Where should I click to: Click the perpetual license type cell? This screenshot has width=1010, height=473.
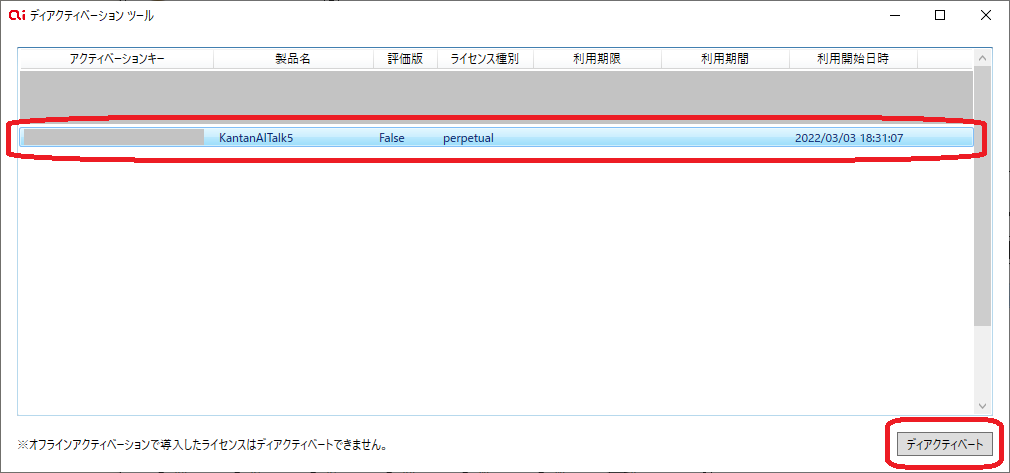[x=468, y=138]
